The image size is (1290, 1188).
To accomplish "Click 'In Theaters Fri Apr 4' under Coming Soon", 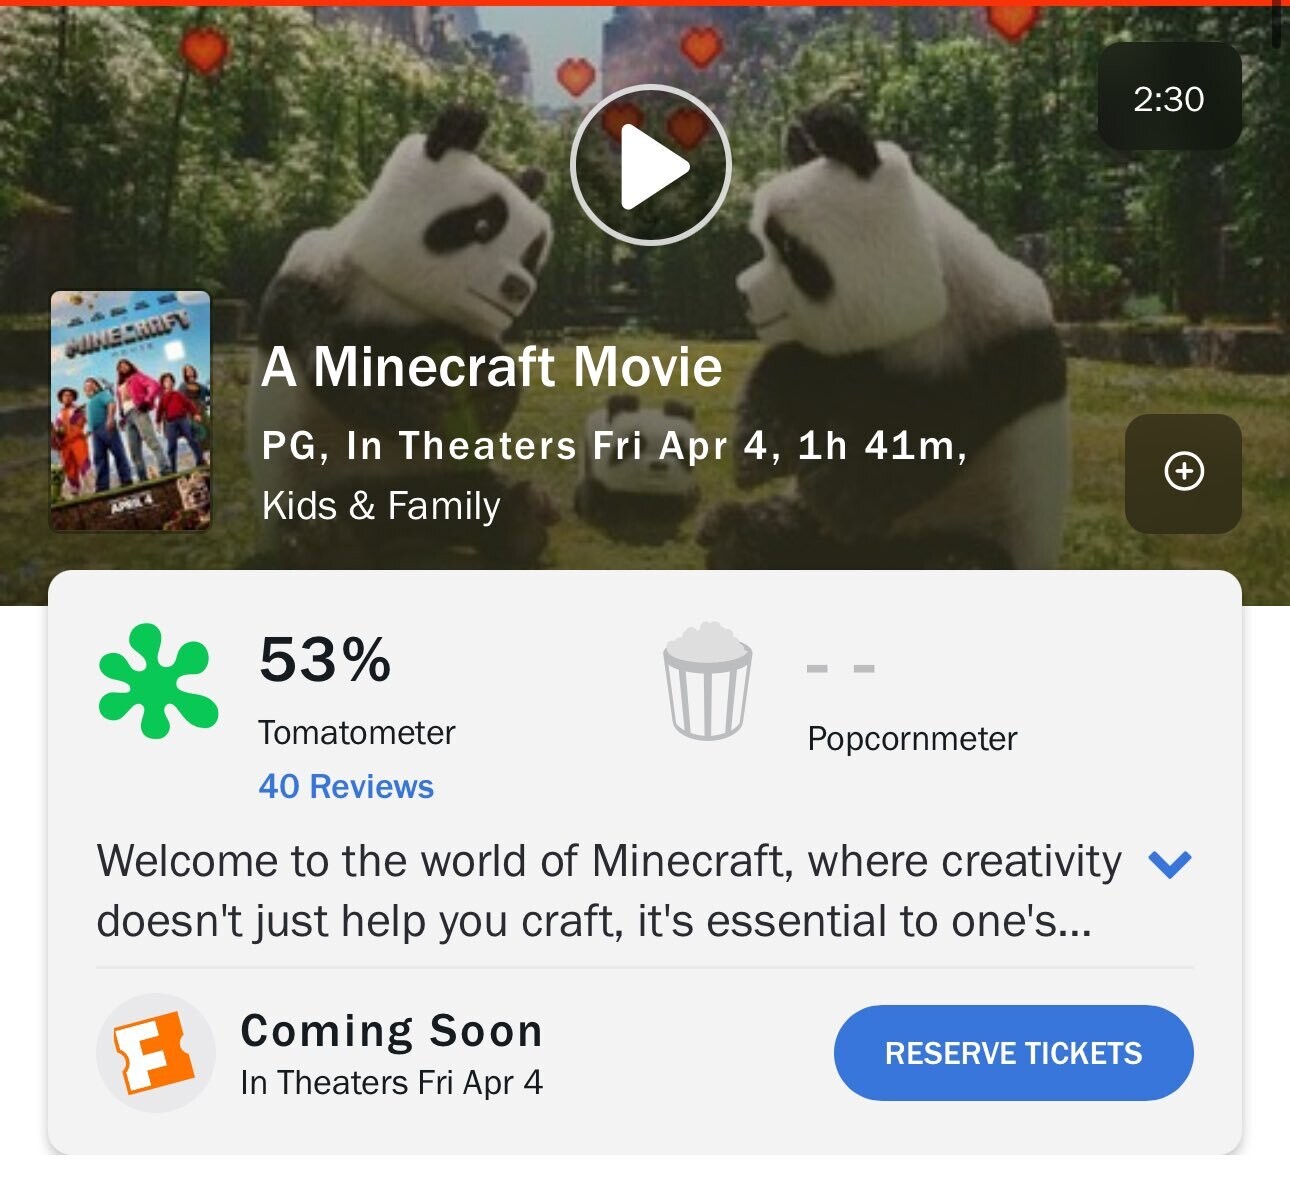I will point(392,1083).
